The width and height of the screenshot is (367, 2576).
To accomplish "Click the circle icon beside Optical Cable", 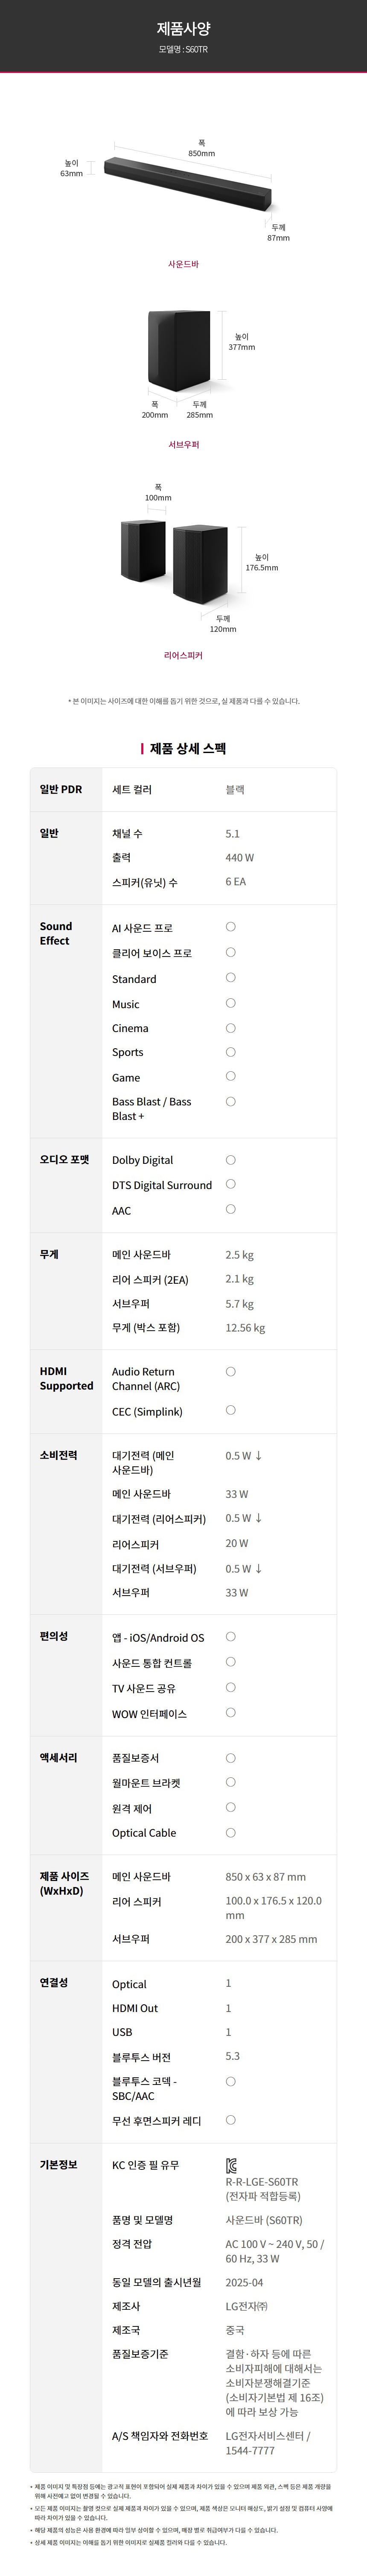I will 231,1832.
